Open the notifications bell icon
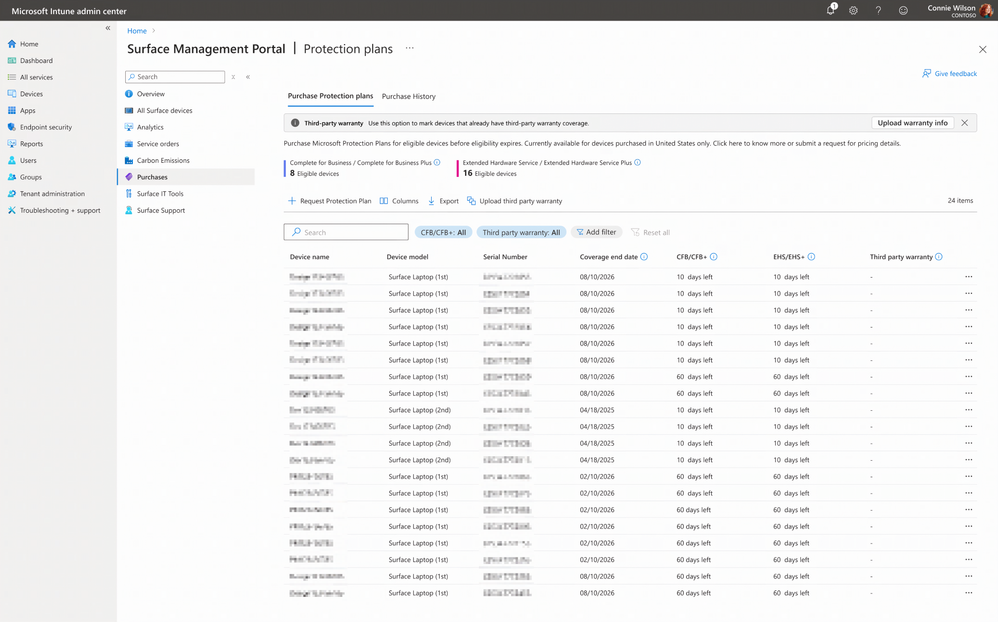This screenshot has height=622, width=998. coord(831,10)
